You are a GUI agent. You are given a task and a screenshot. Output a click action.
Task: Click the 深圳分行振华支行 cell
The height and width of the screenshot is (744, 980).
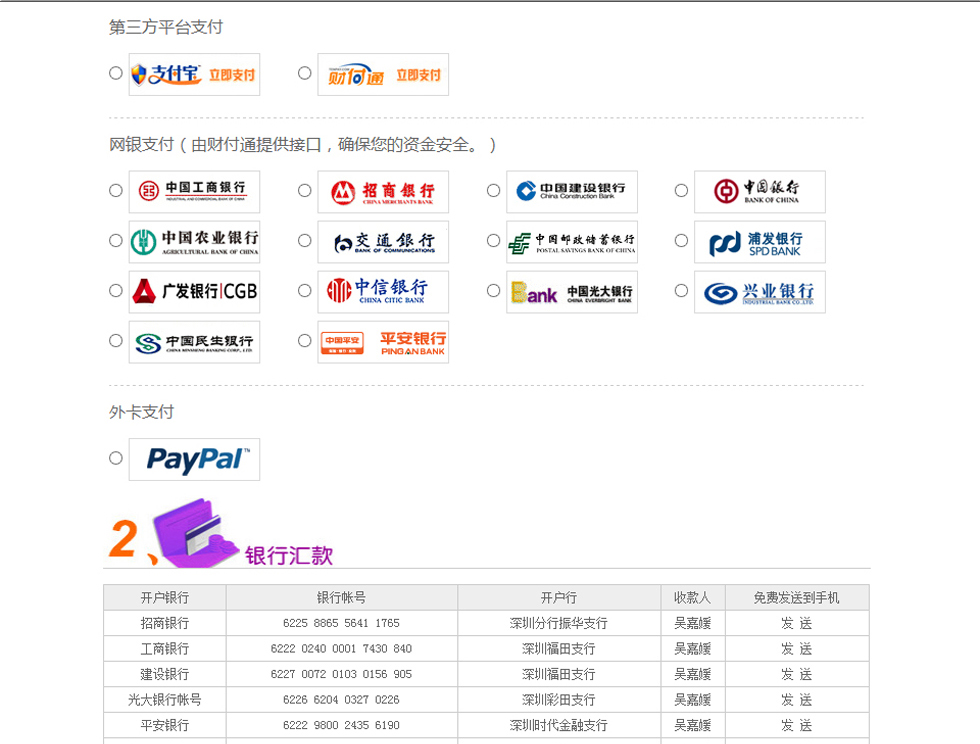(x=559, y=623)
